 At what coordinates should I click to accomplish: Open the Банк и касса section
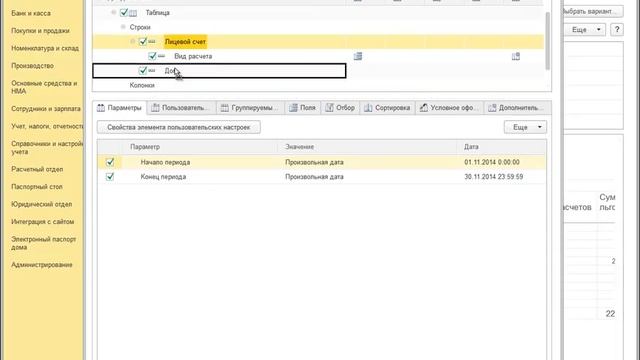[31, 13]
